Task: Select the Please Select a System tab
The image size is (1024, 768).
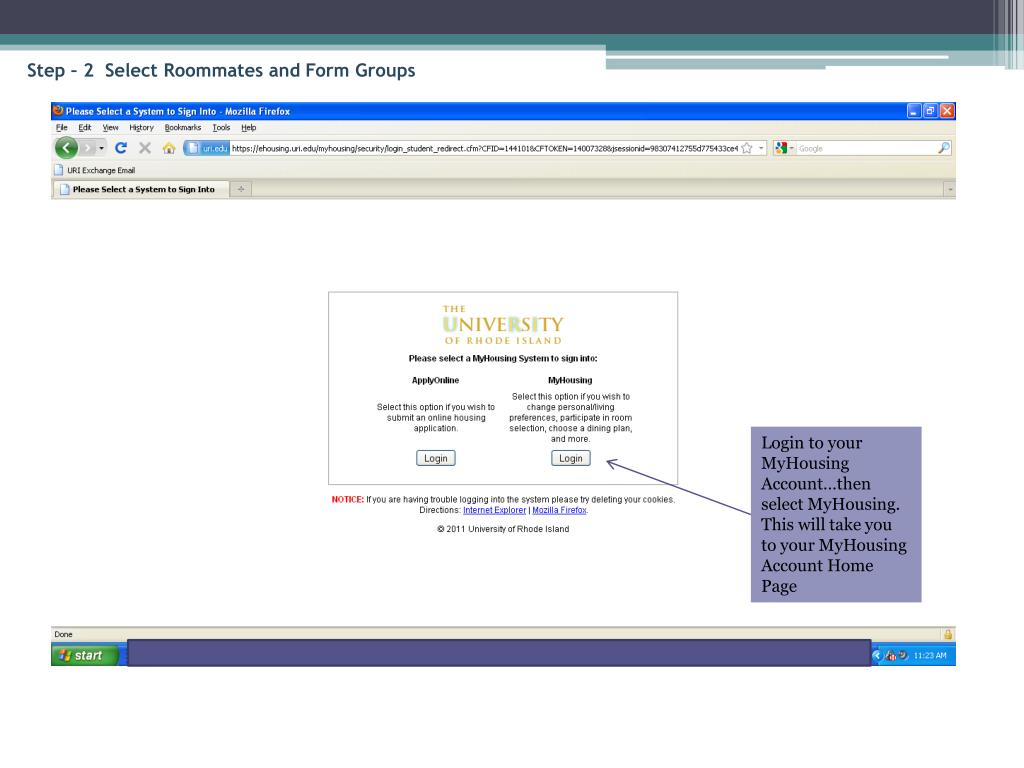Action: (x=140, y=189)
